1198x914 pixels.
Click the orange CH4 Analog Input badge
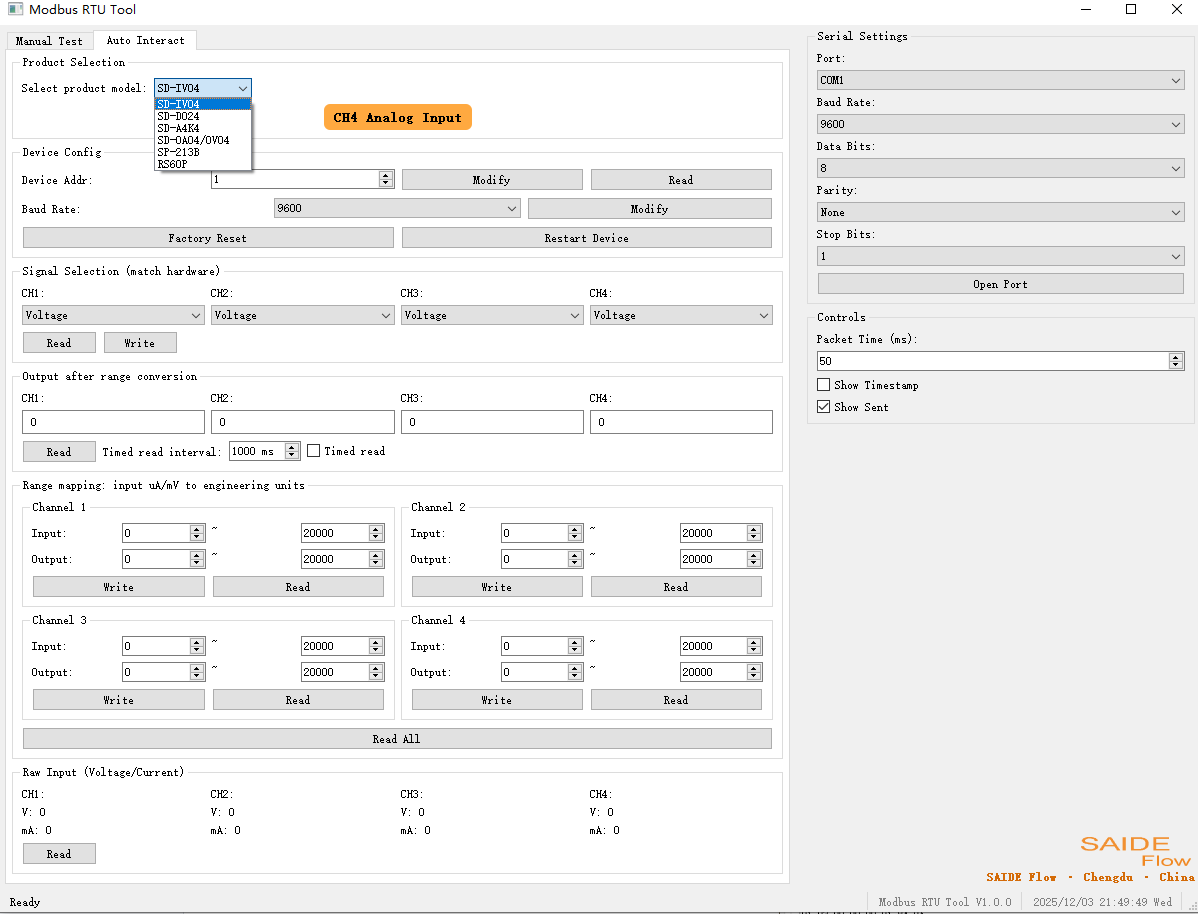click(397, 117)
